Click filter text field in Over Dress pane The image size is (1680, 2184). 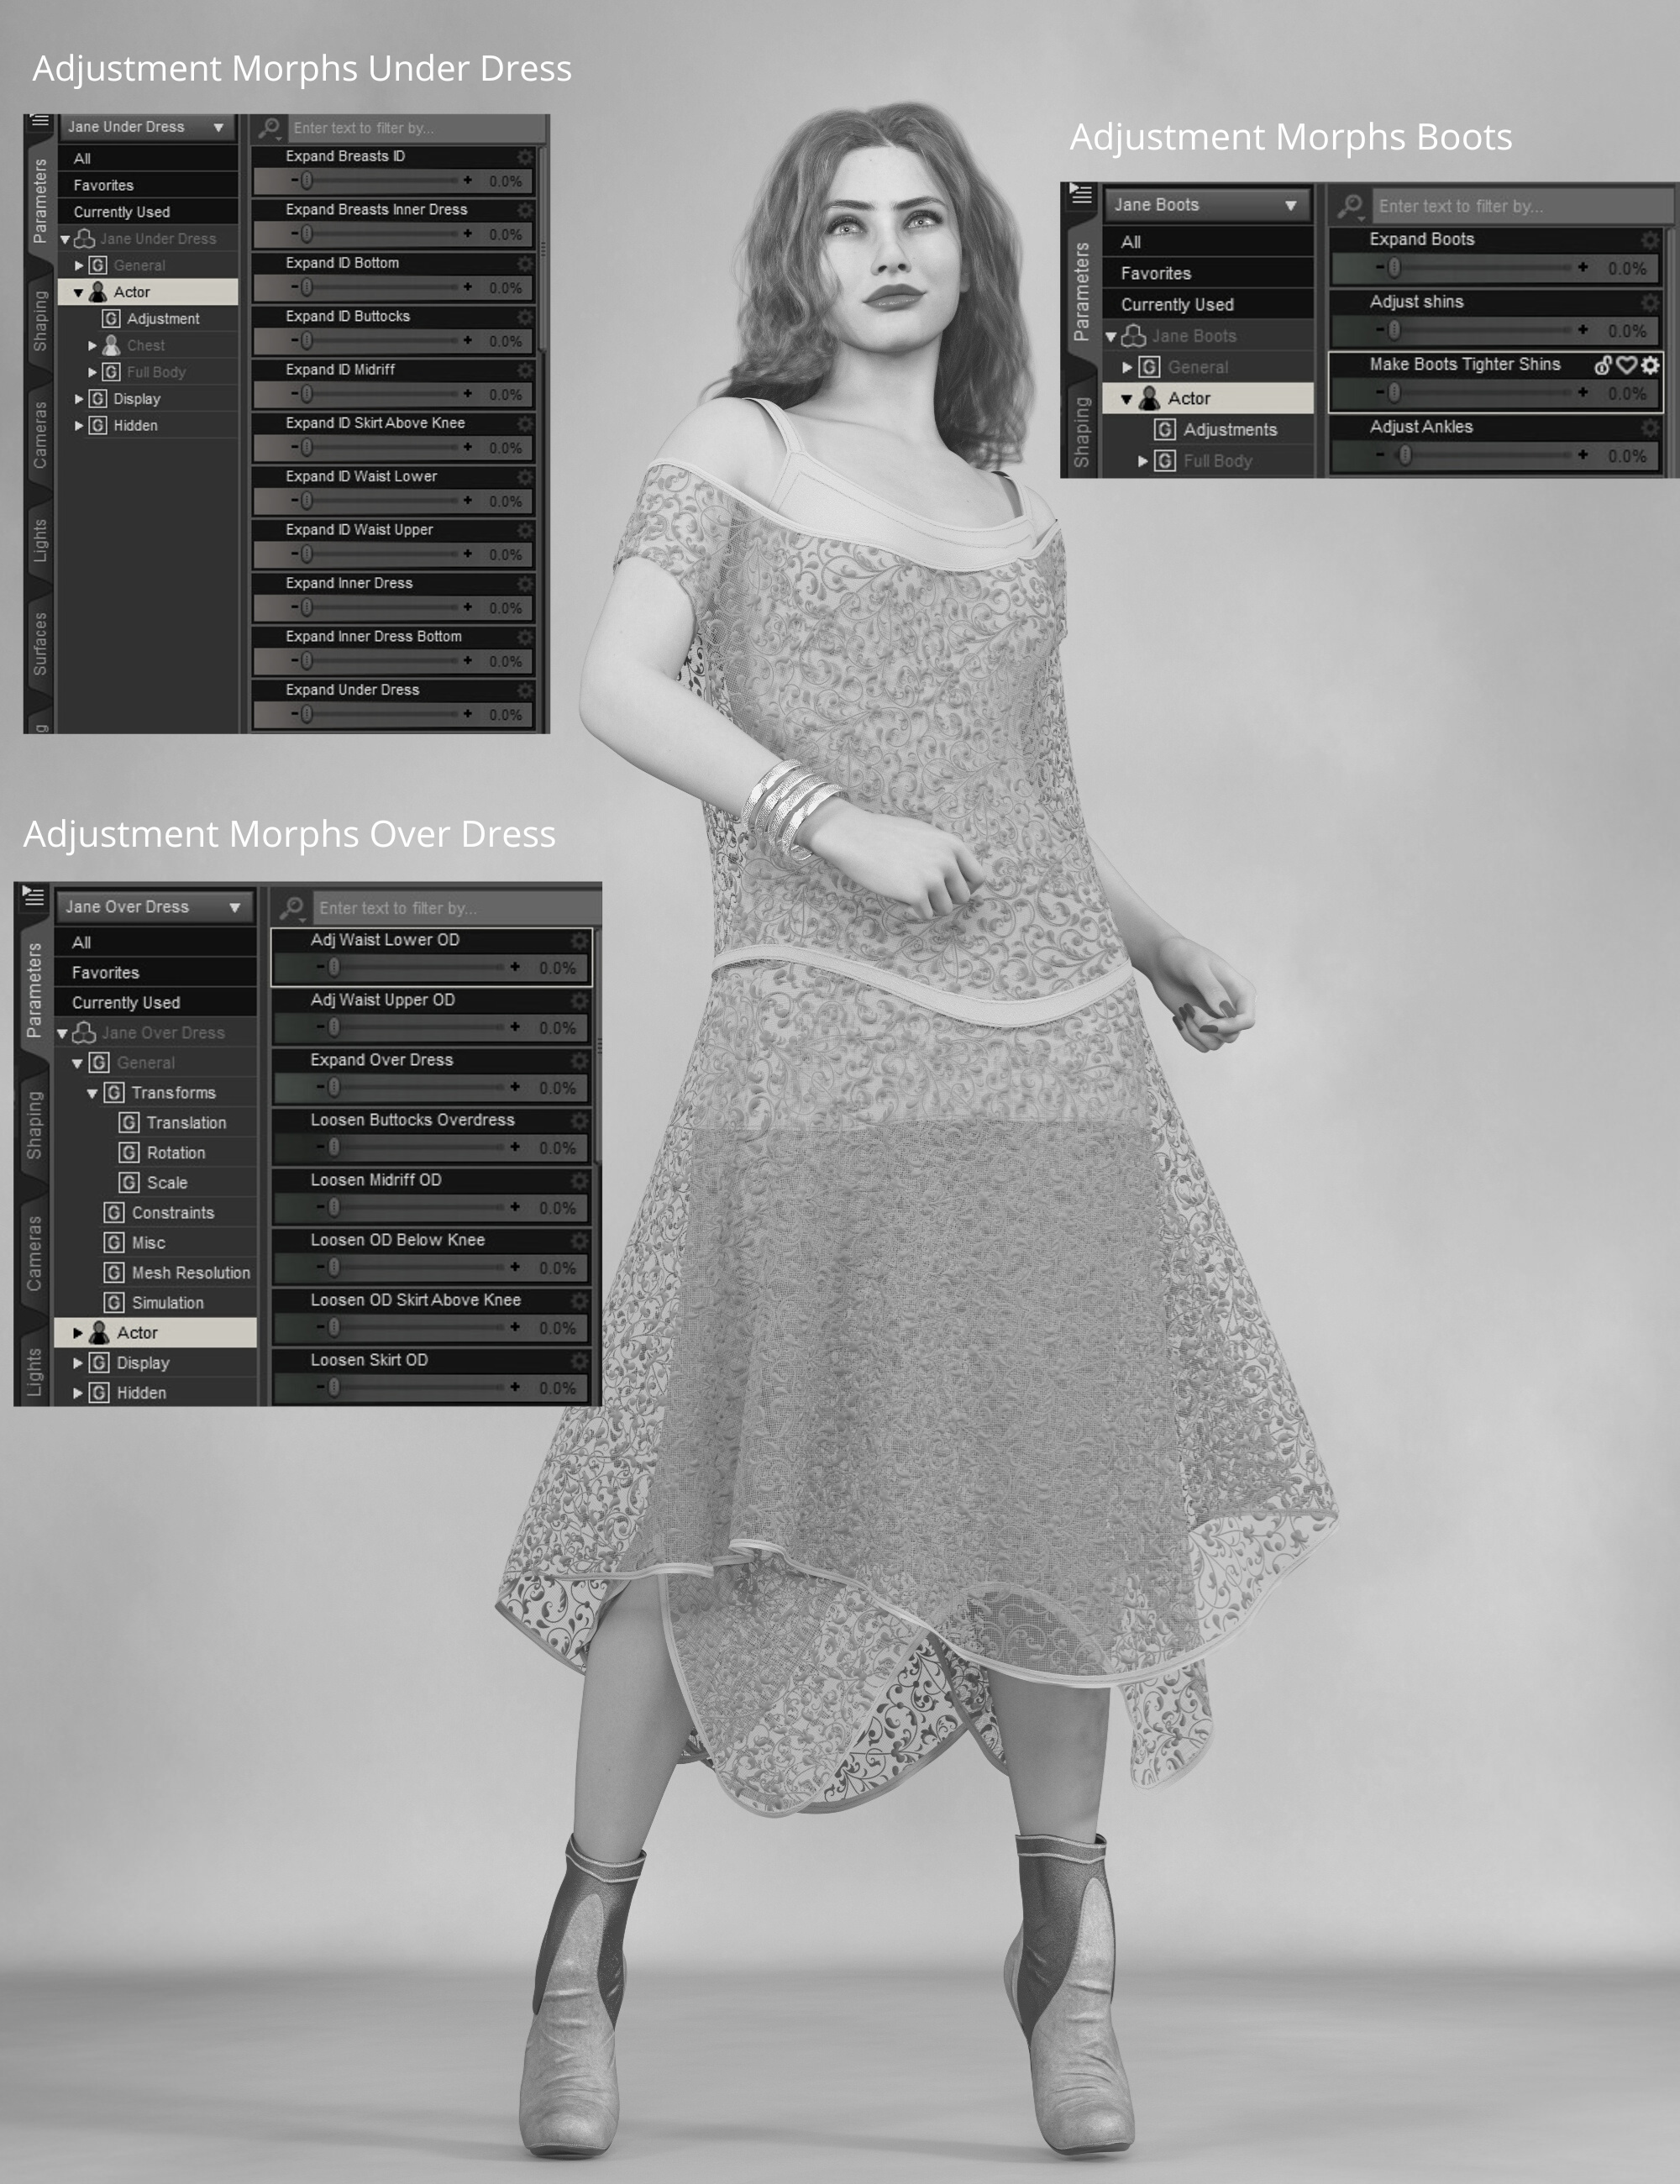(455, 908)
